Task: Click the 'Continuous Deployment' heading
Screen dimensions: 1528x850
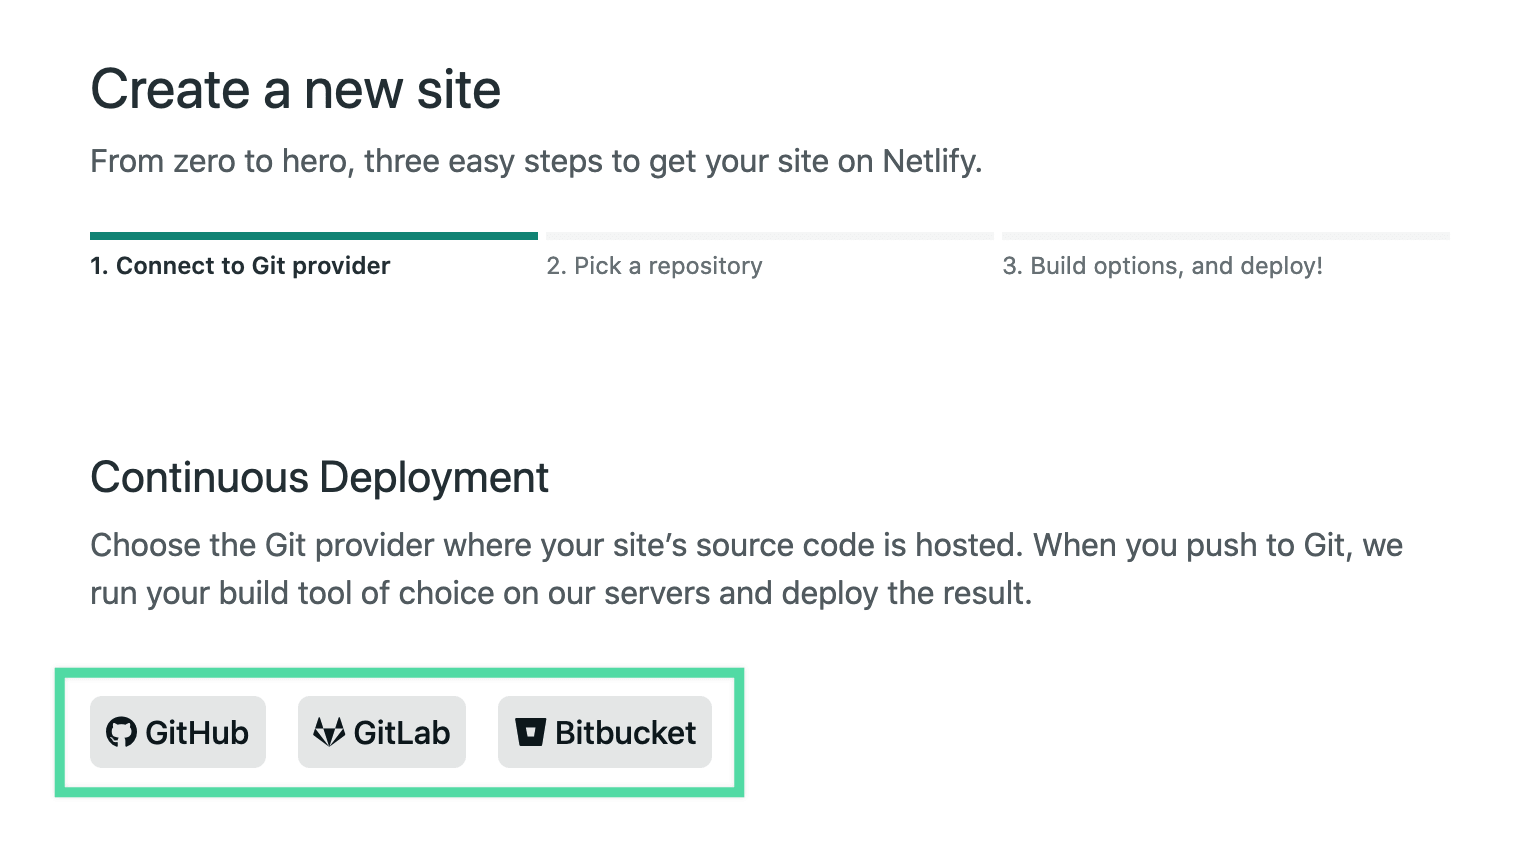Action: click(x=320, y=478)
